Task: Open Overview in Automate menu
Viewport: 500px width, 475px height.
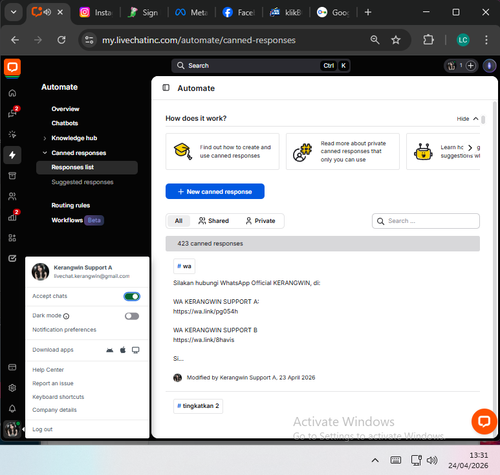Action: (65, 109)
